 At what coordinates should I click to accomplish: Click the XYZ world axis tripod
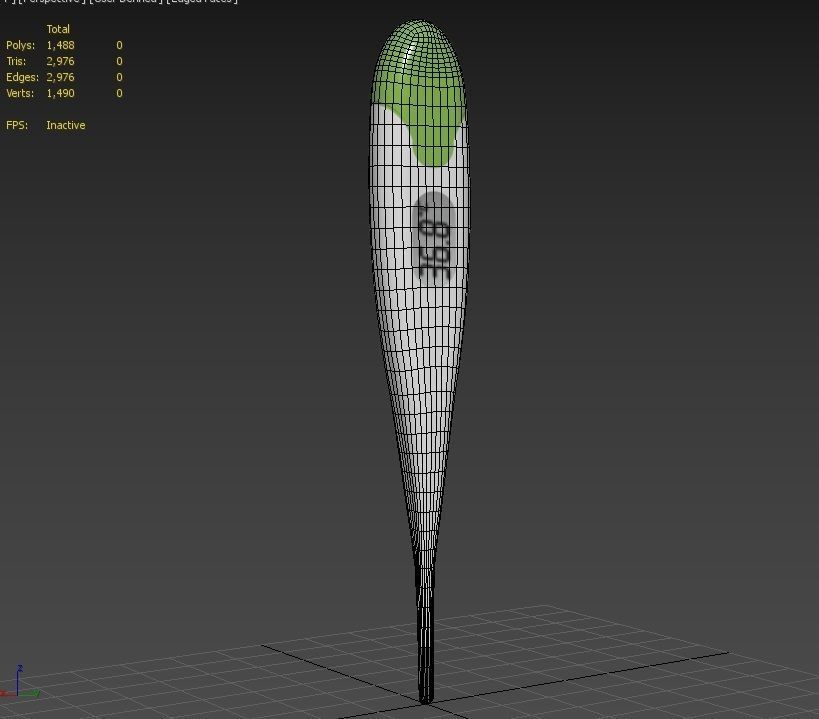click(x=19, y=683)
